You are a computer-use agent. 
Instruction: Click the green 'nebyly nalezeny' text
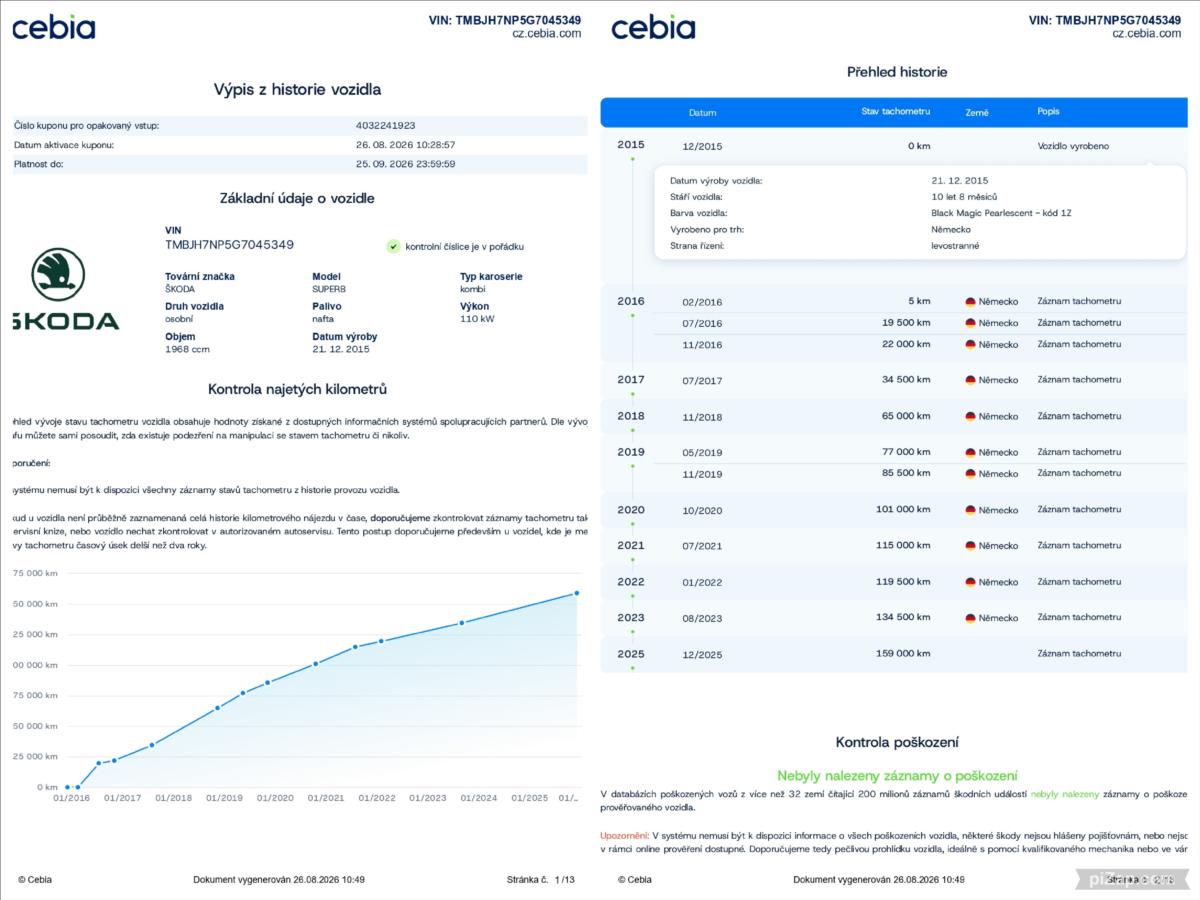[1064, 794]
